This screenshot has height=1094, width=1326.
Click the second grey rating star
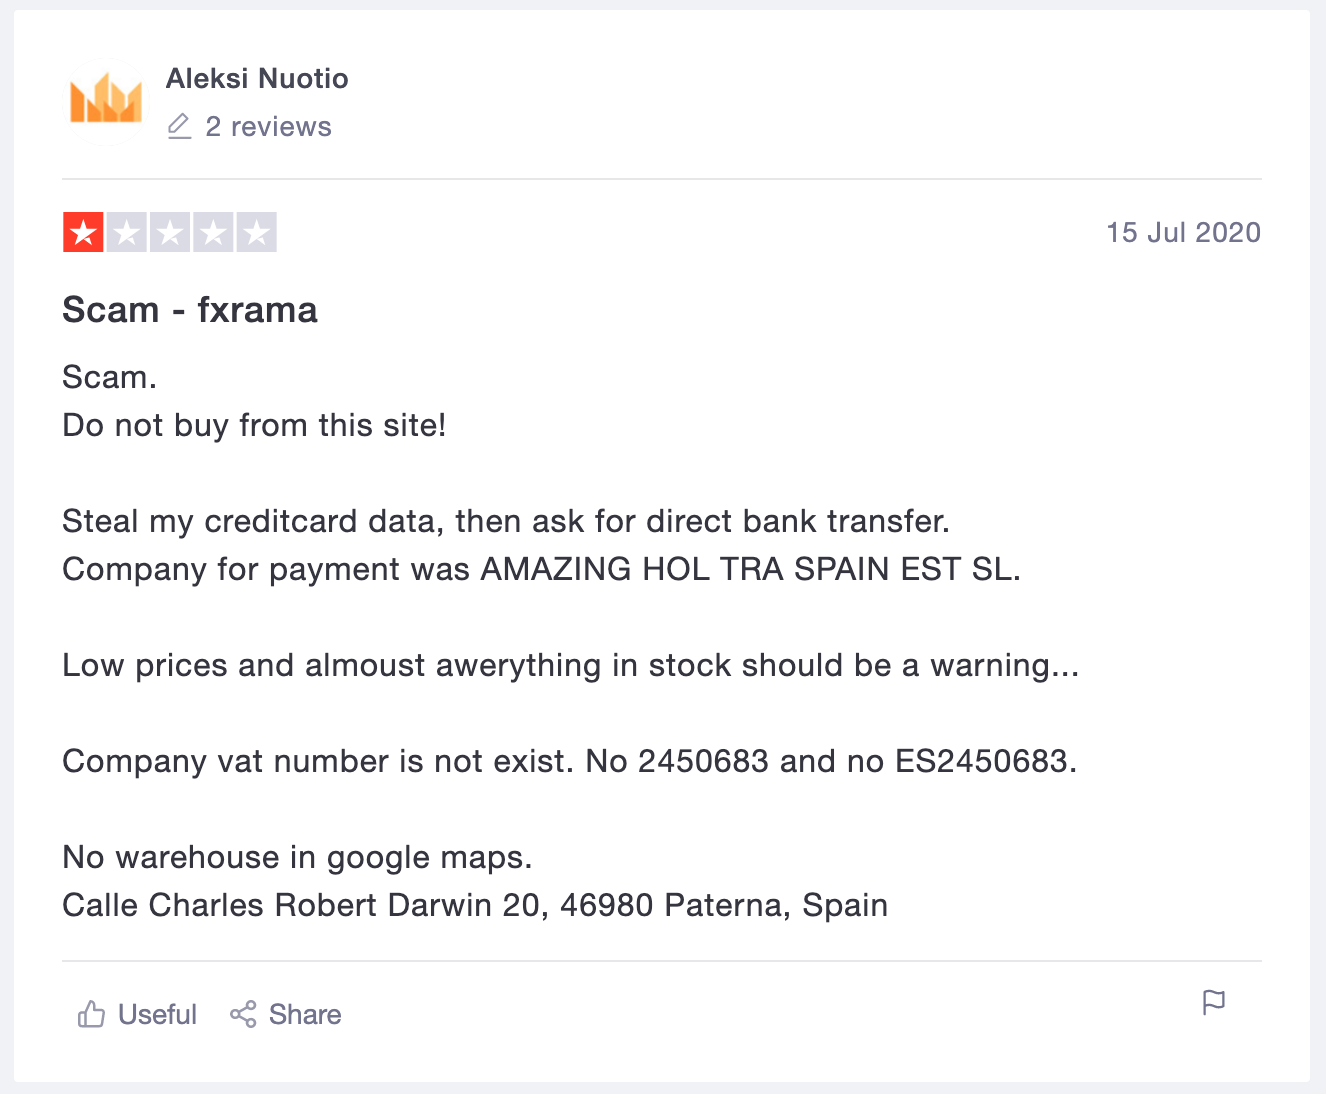127,233
